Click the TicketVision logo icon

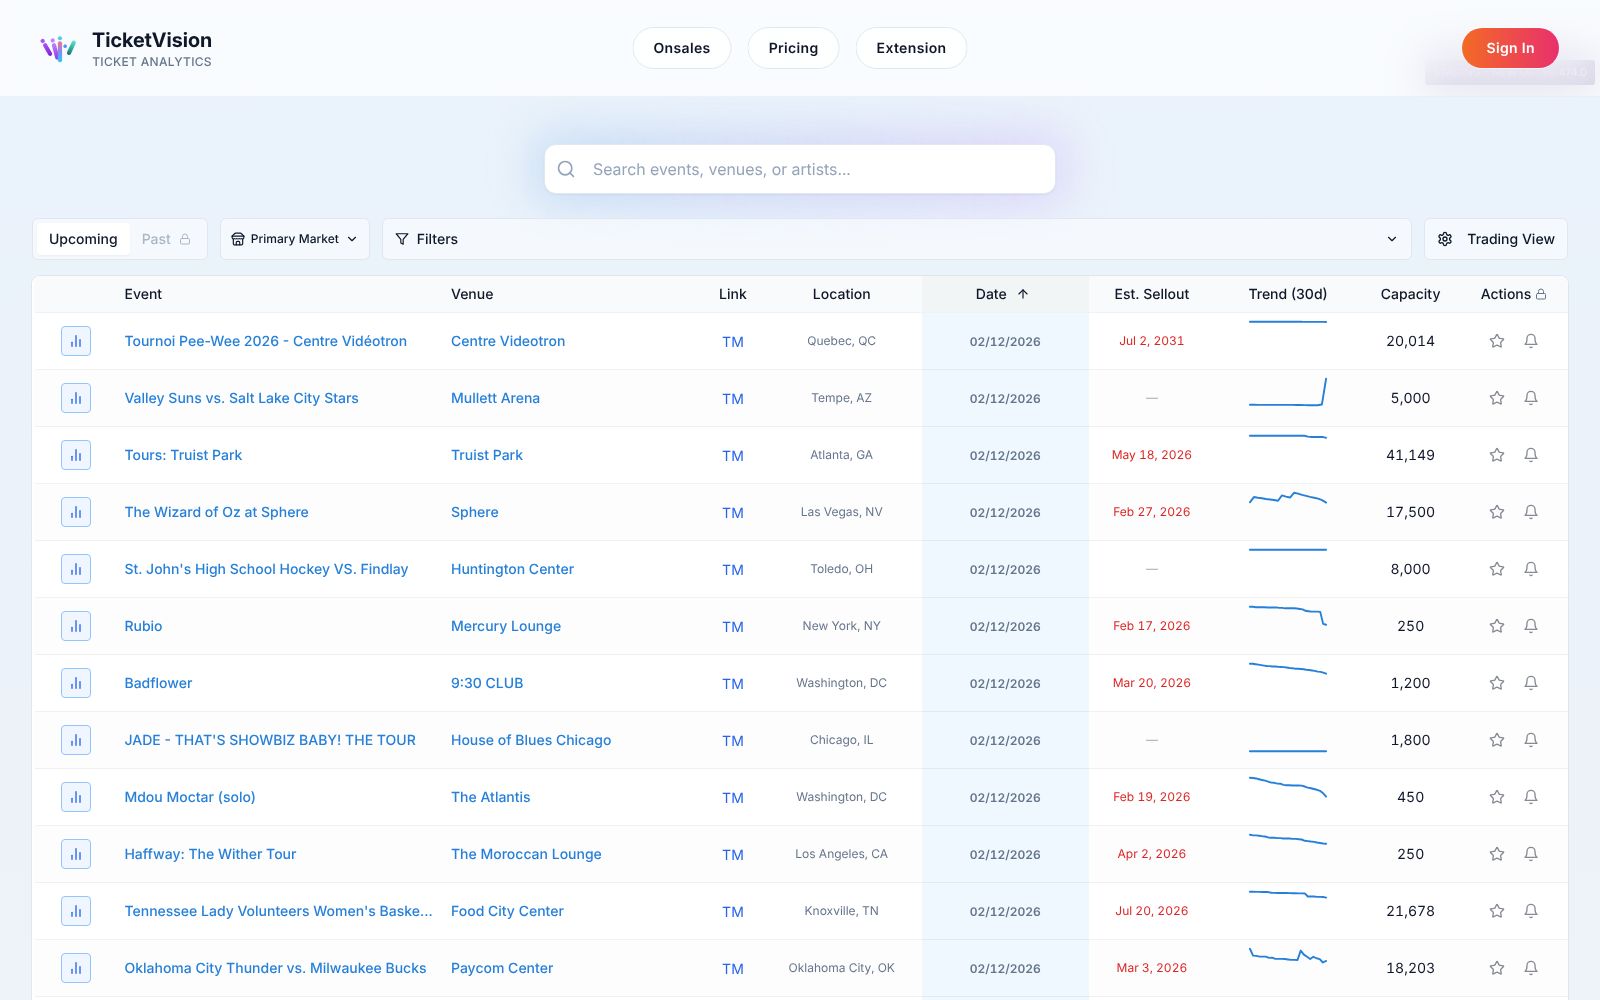[x=56, y=47]
